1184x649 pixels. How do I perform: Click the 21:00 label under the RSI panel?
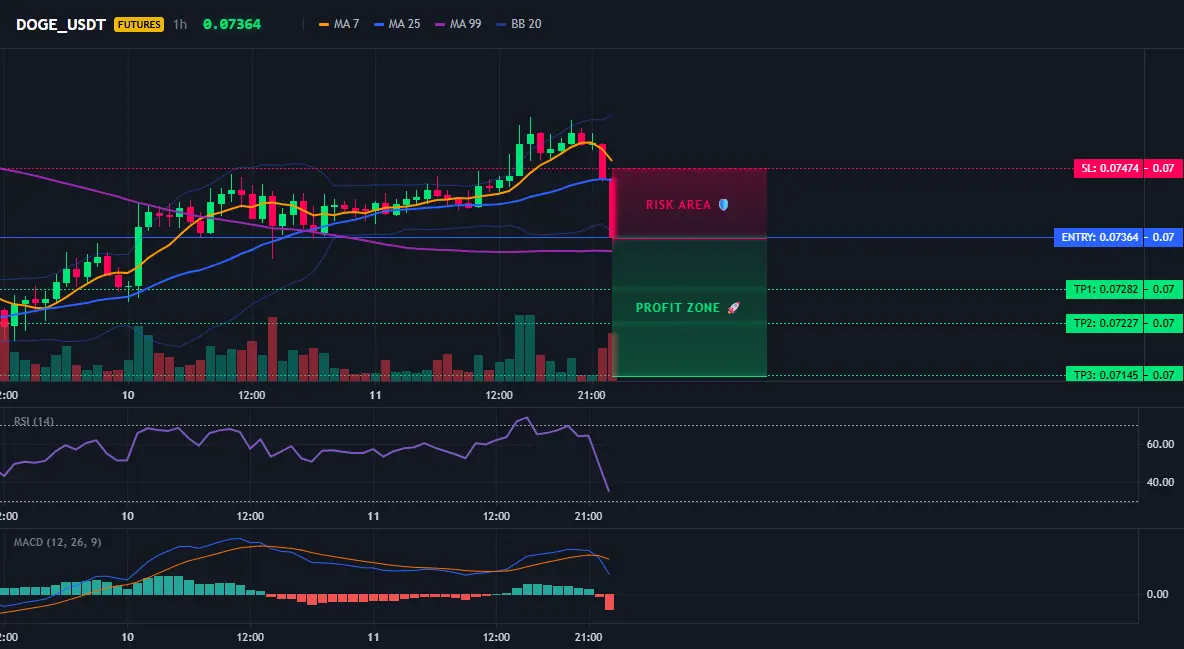pos(589,516)
